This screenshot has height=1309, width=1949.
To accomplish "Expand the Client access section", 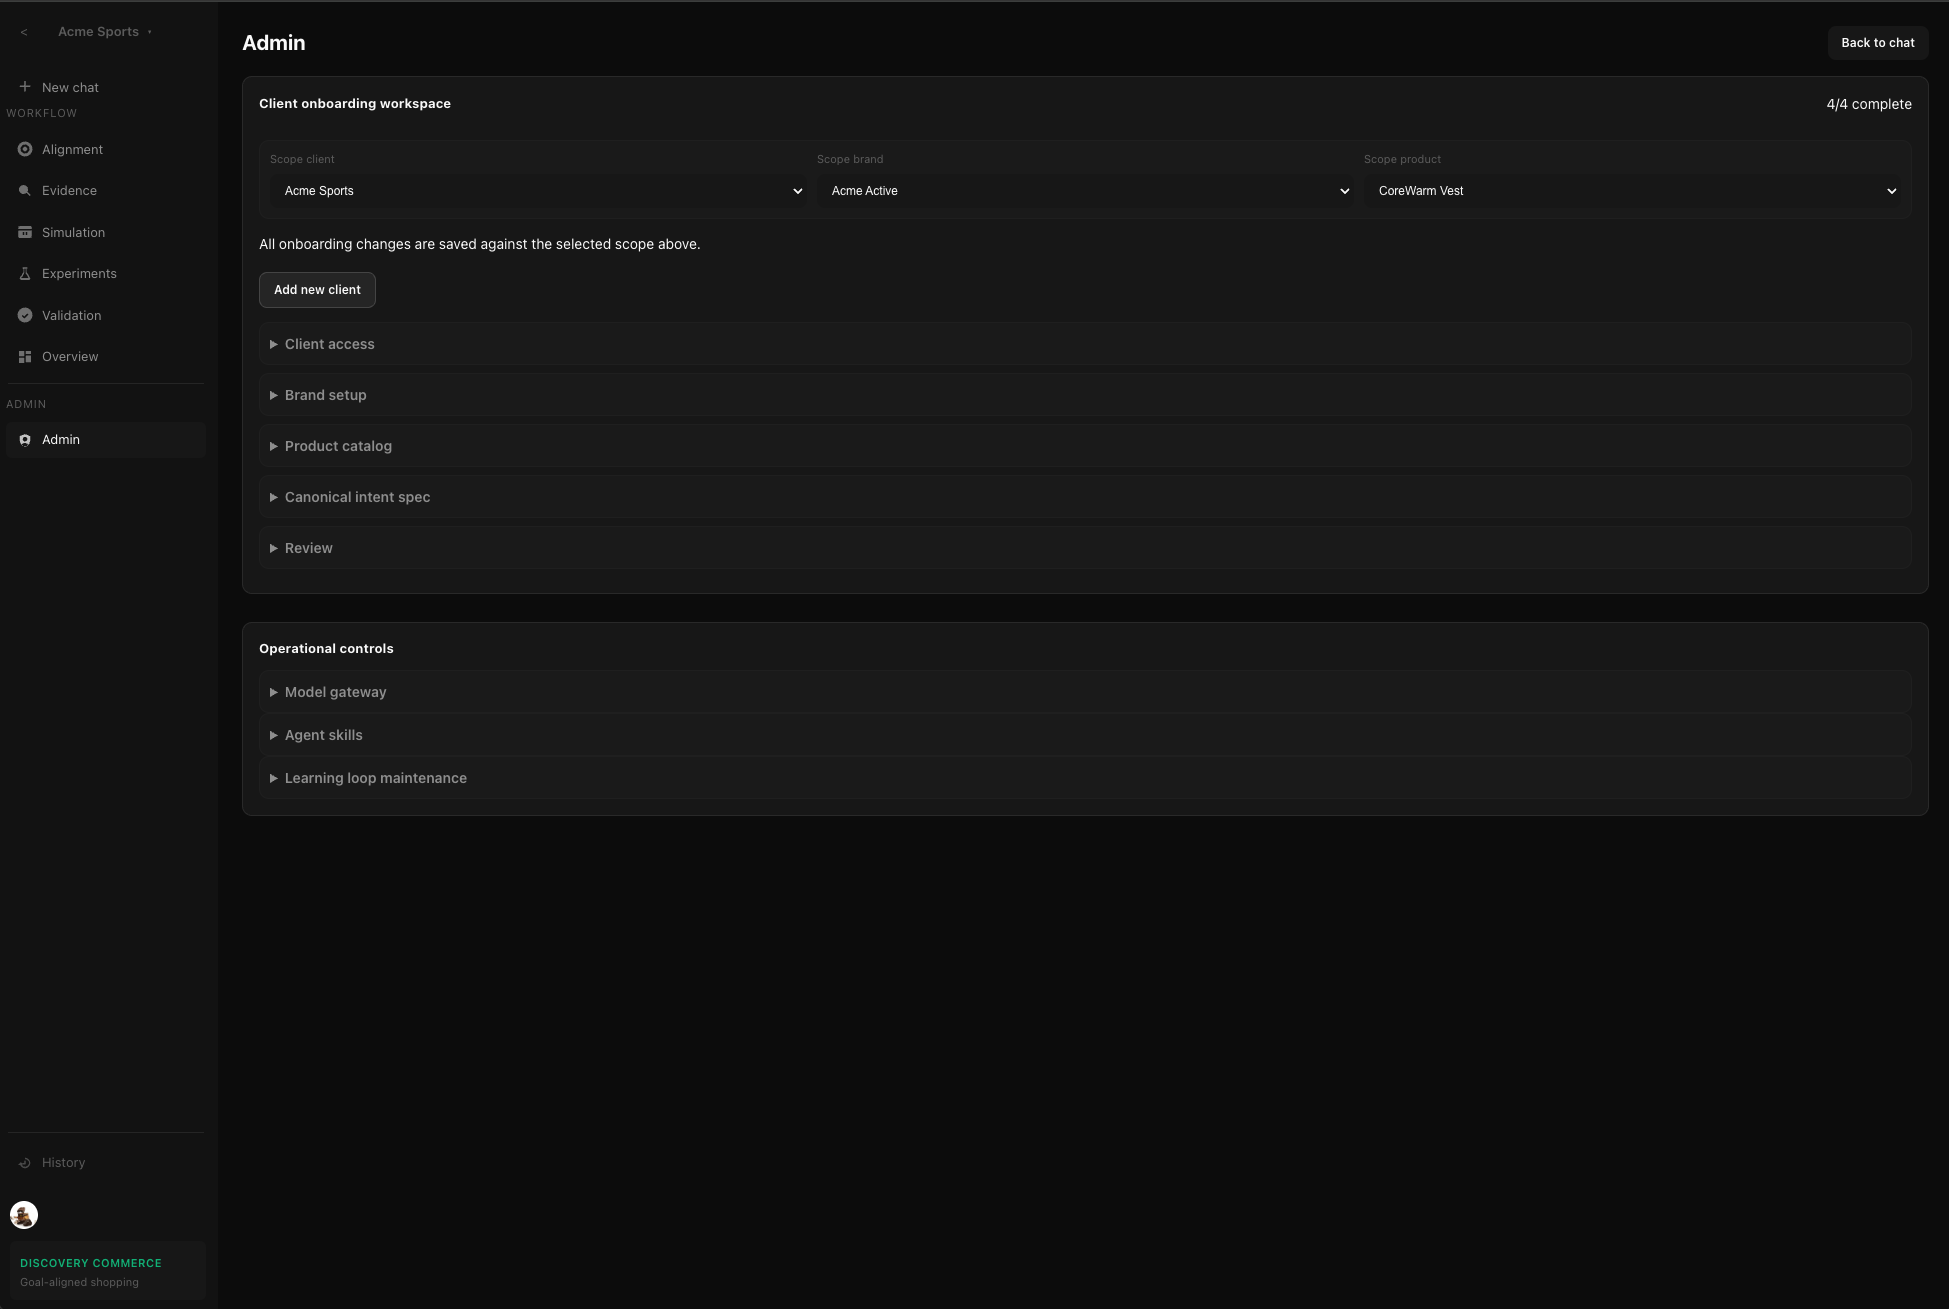I will (x=329, y=344).
